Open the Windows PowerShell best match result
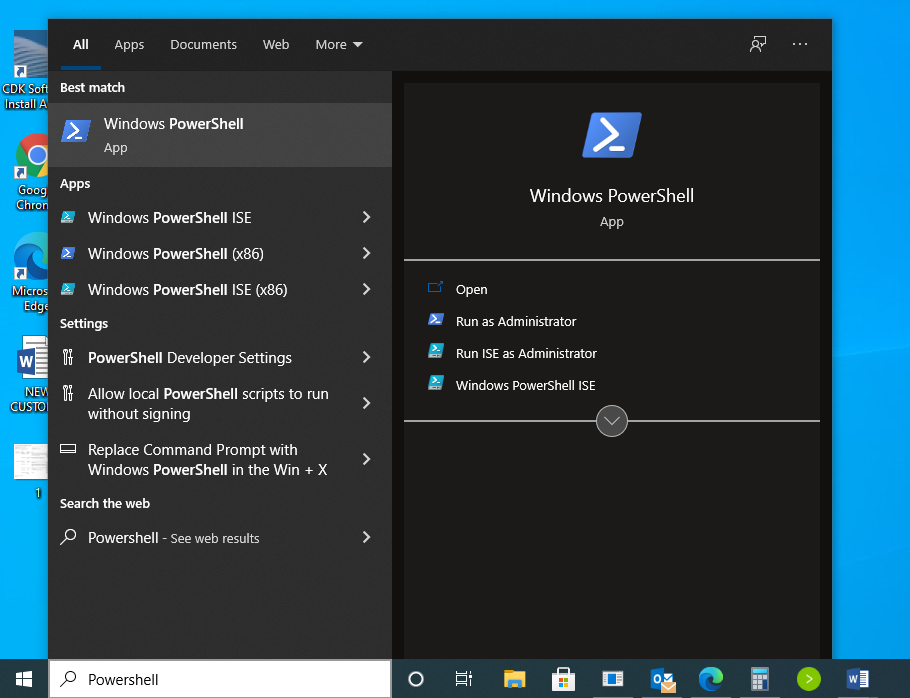The image size is (910, 698). [220, 135]
